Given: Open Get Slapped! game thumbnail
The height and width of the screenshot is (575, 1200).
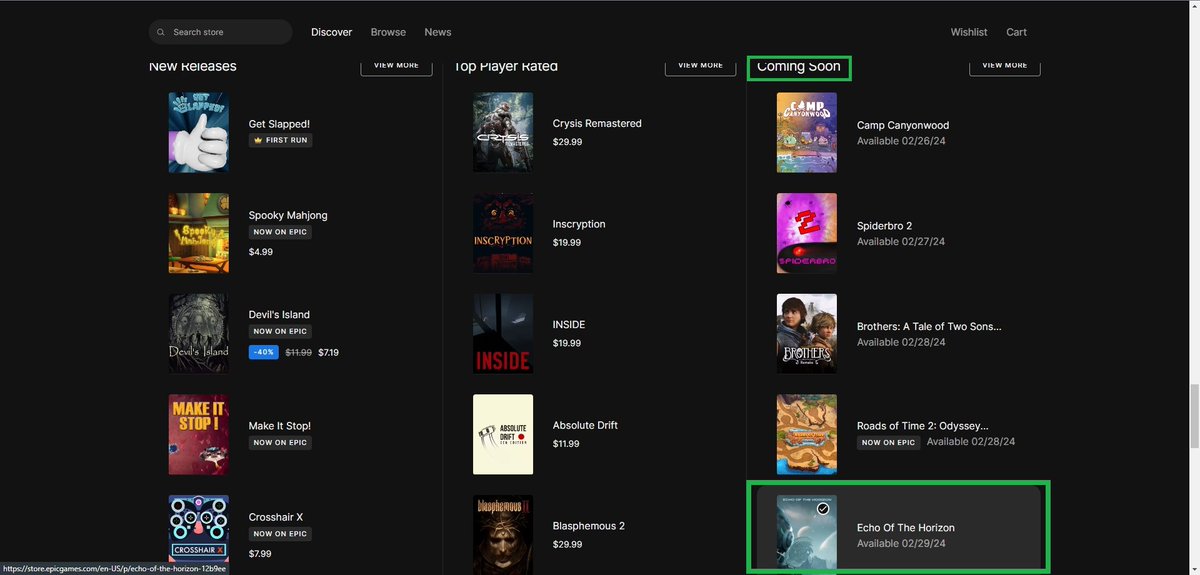Looking at the screenshot, I should point(199,132).
